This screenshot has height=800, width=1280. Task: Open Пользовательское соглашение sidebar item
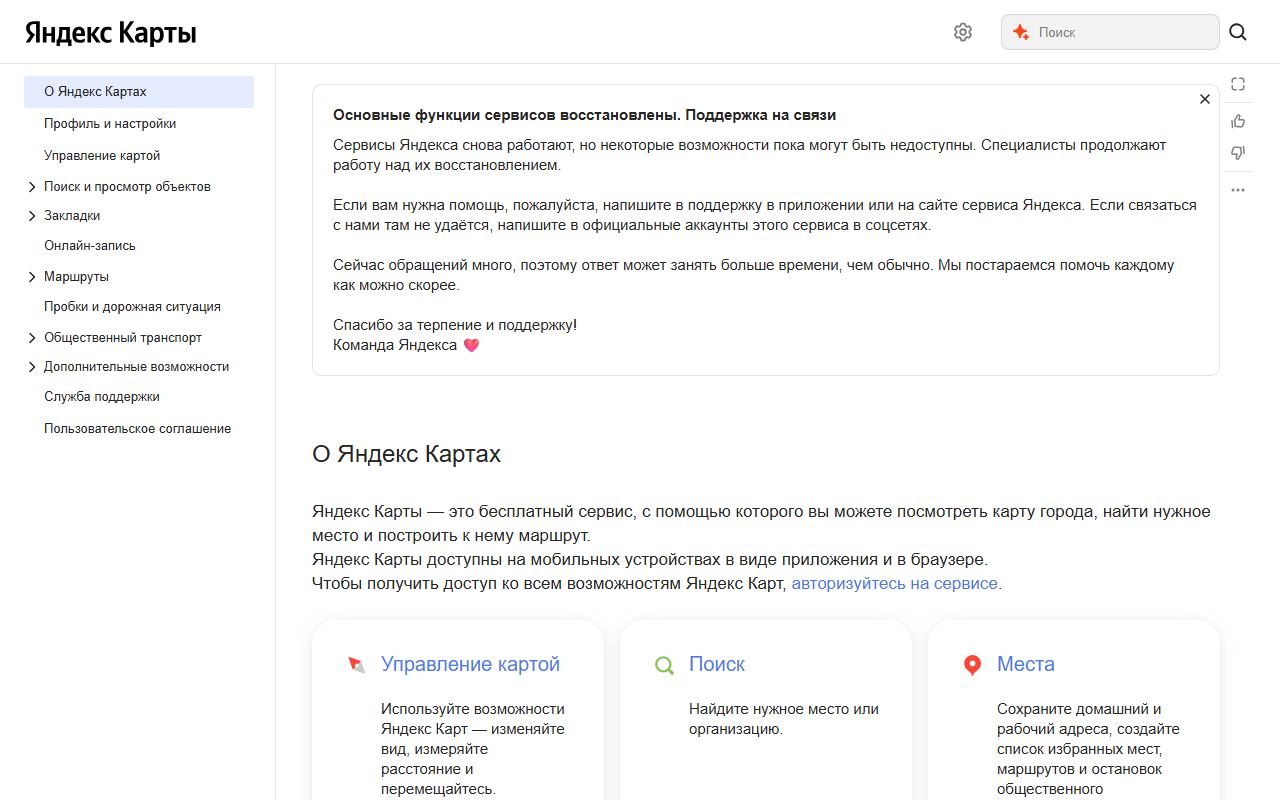137,429
